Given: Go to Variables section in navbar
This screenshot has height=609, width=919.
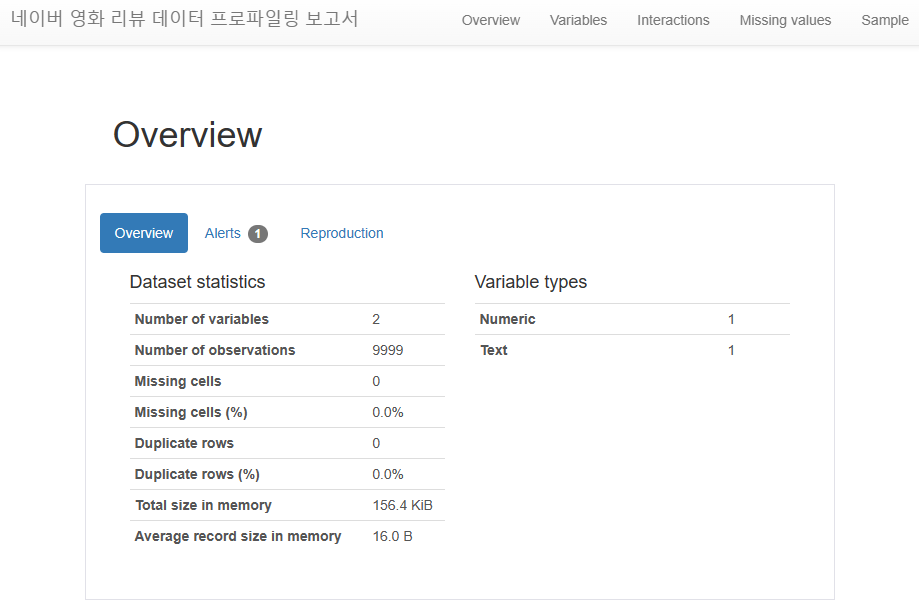Looking at the screenshot, I should point(578,21).
